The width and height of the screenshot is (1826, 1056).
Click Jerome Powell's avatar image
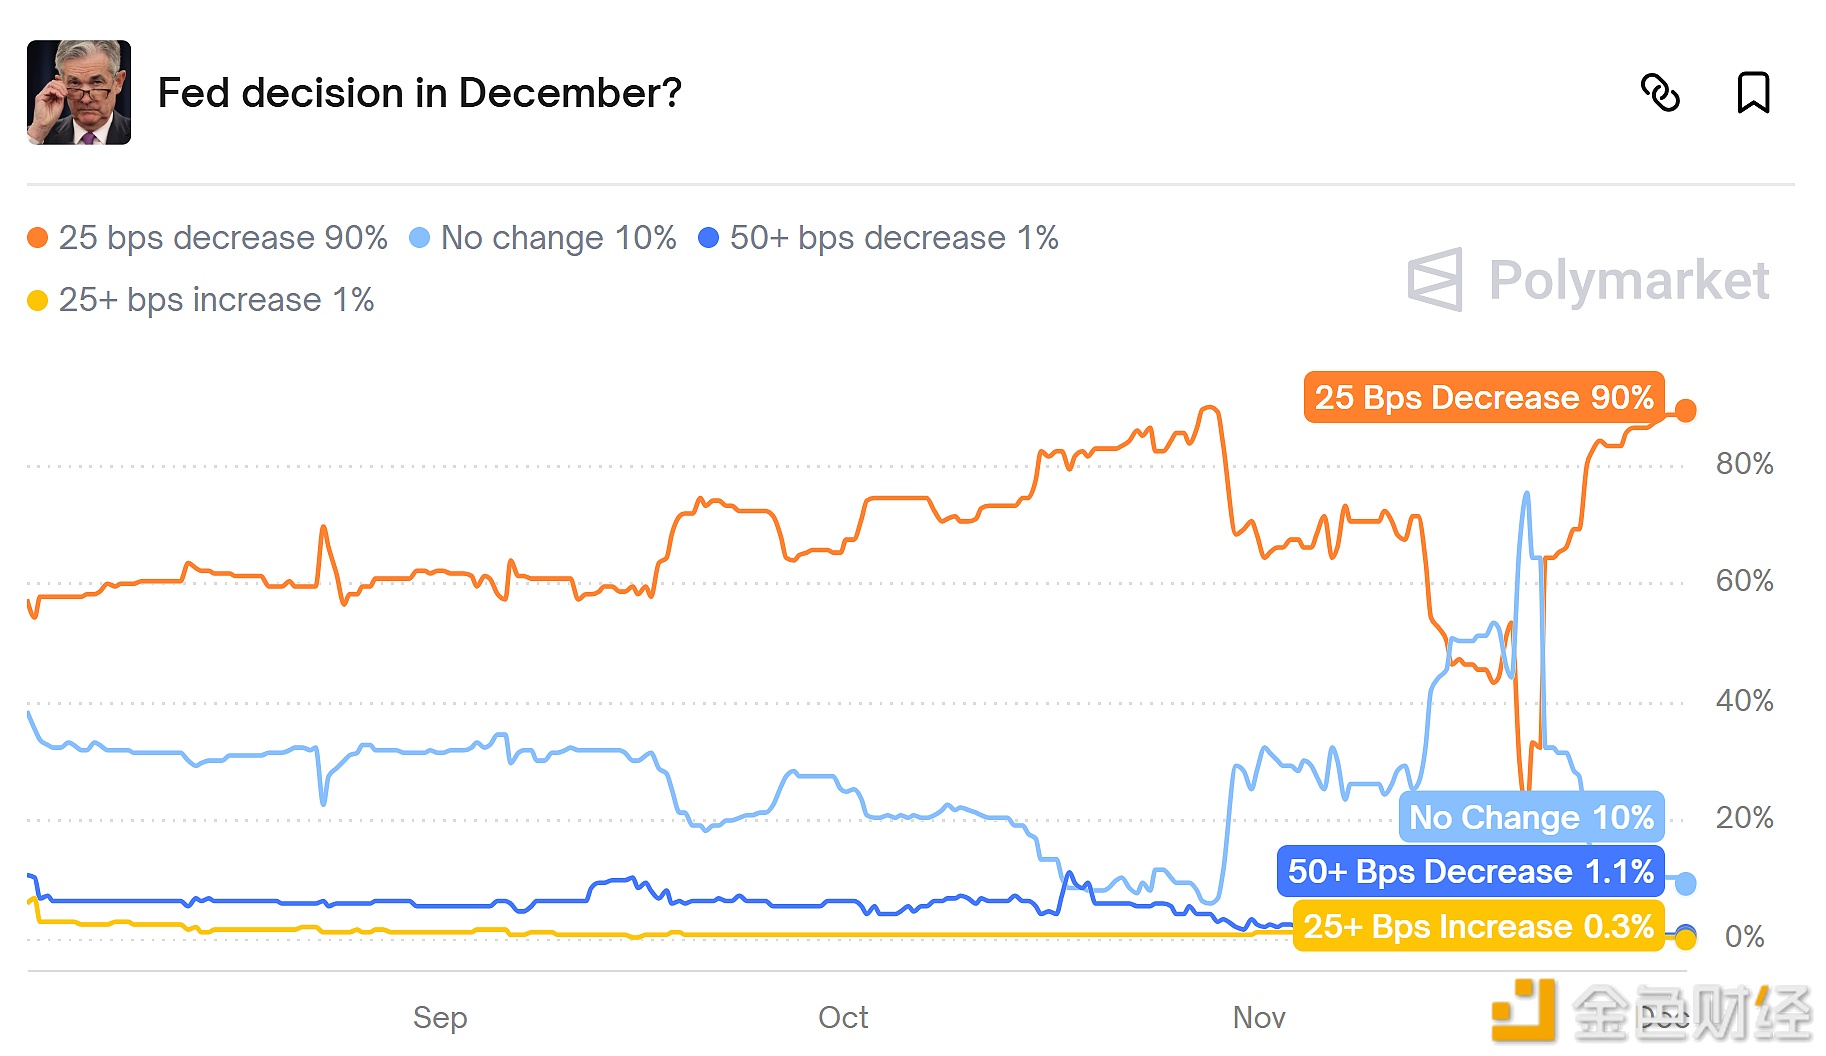[78, 93]
